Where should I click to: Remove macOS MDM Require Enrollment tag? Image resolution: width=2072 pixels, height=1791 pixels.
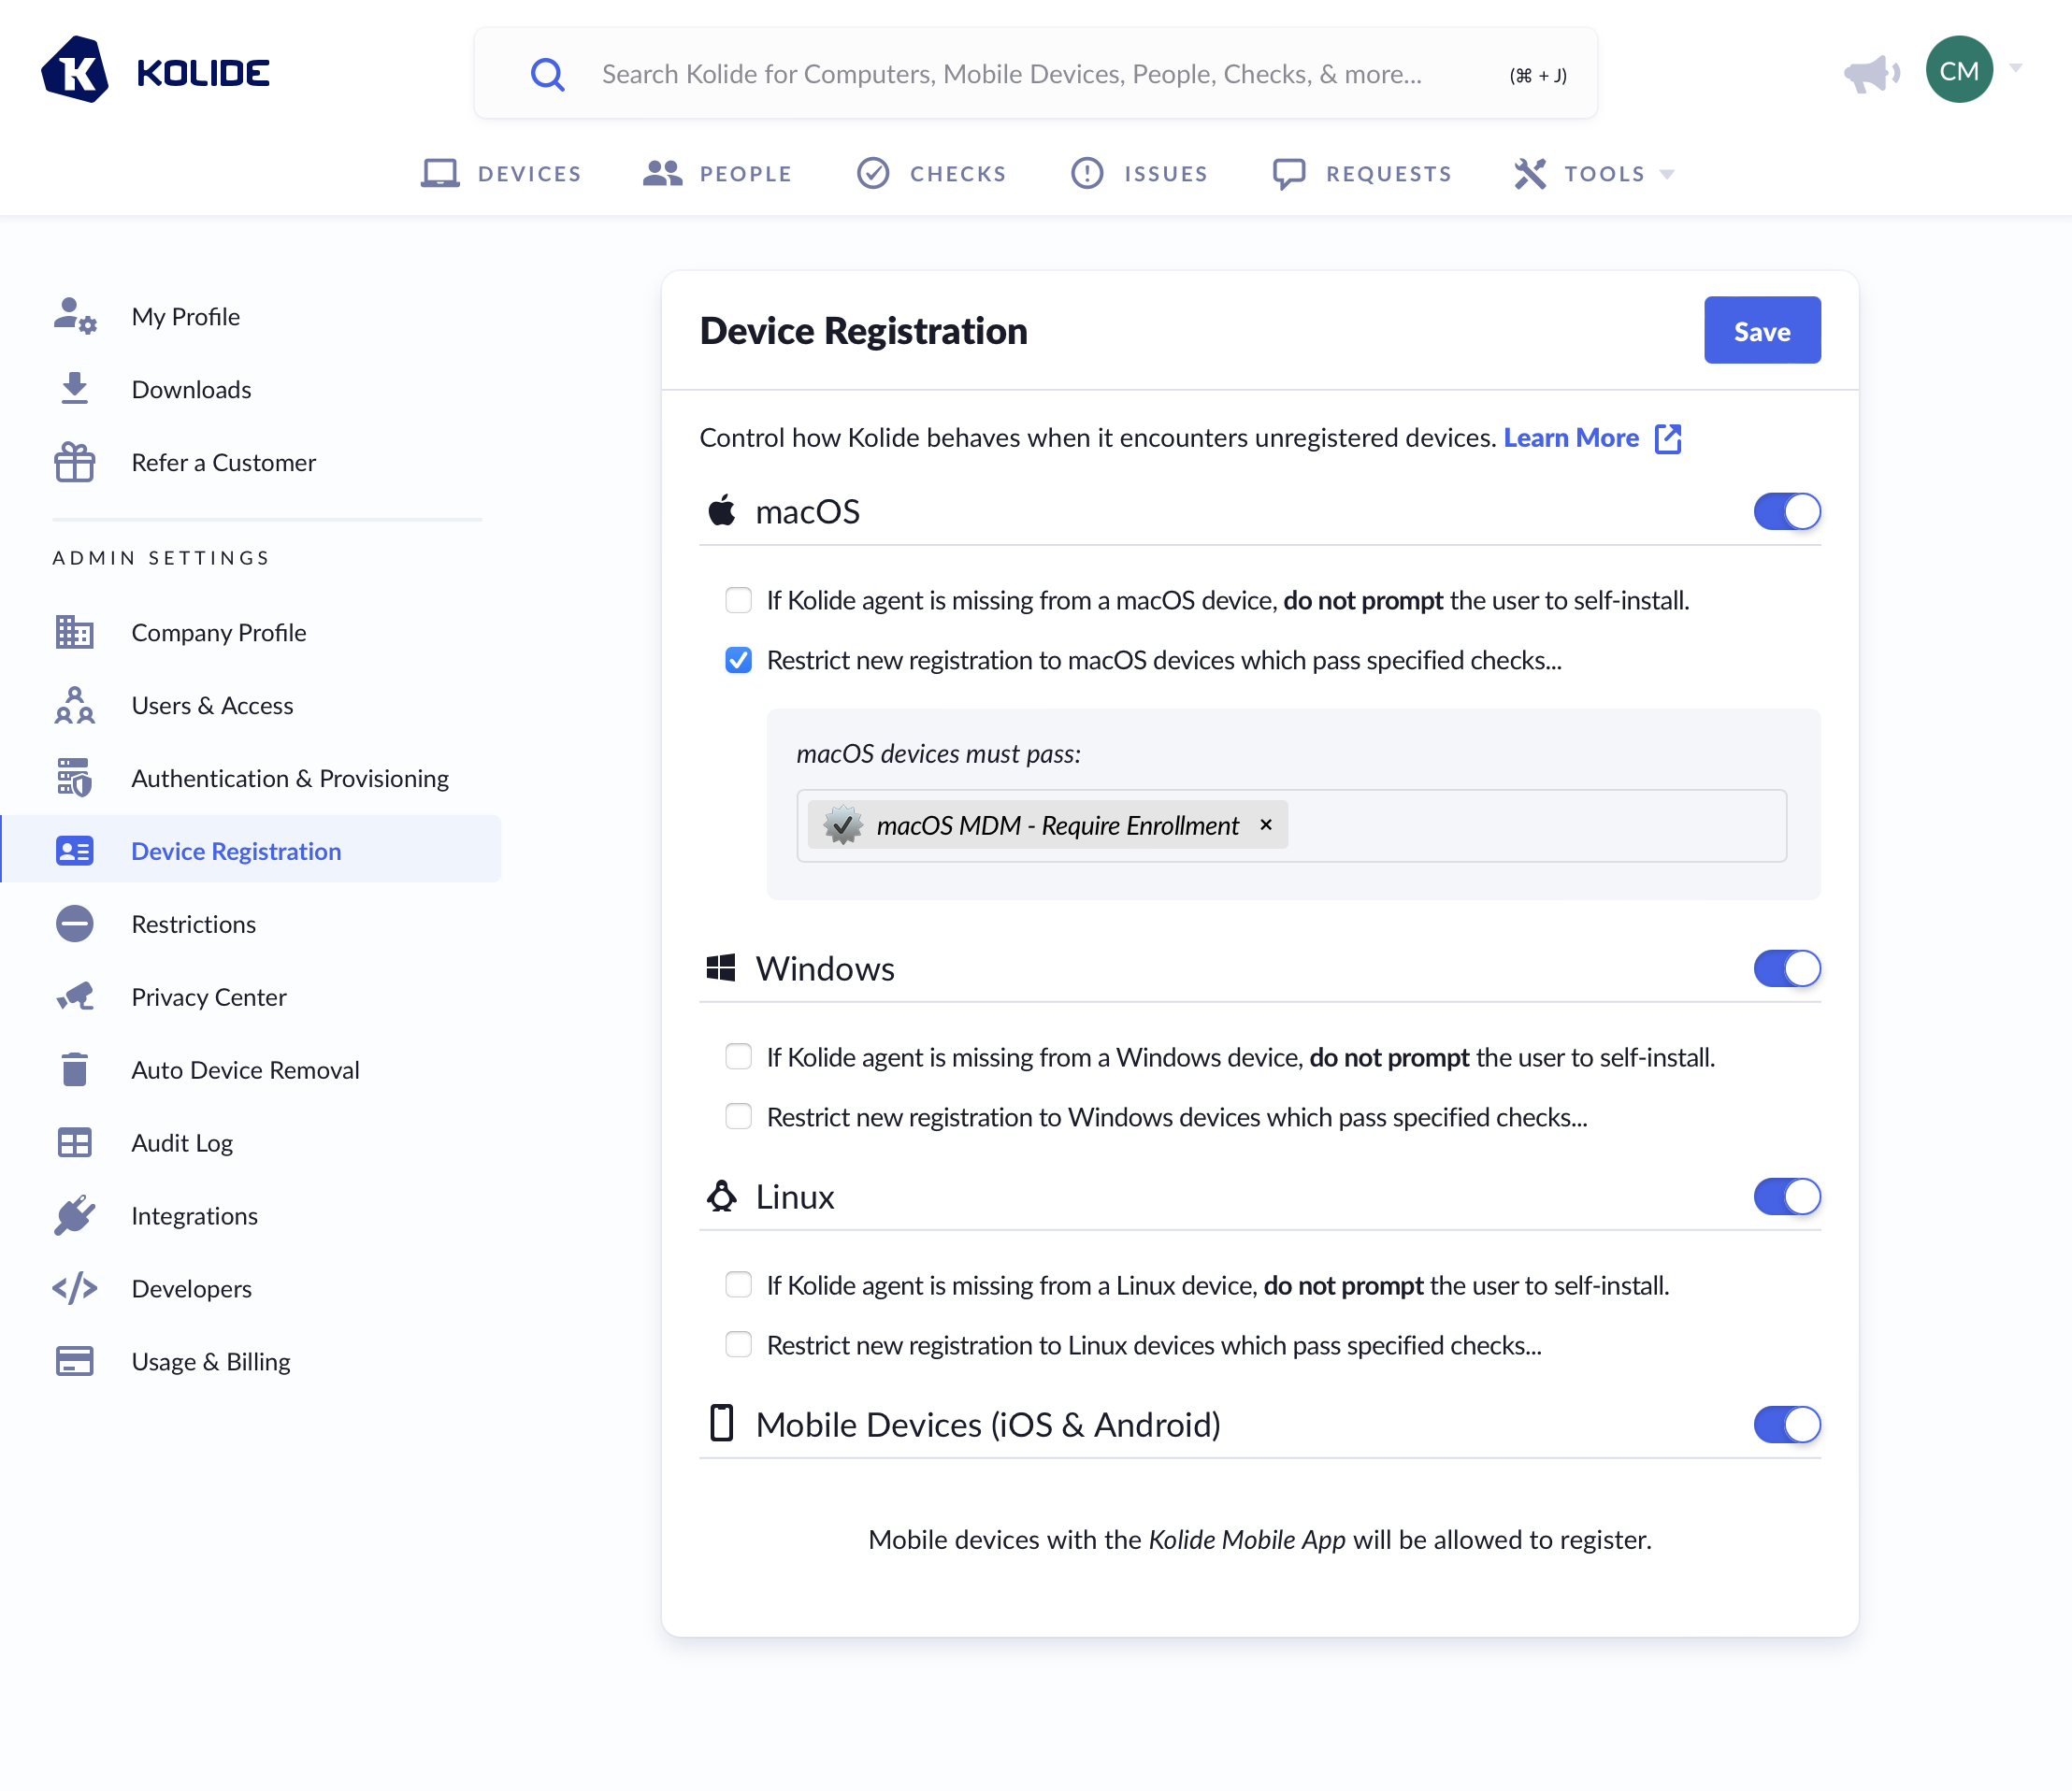(1266, 825)
